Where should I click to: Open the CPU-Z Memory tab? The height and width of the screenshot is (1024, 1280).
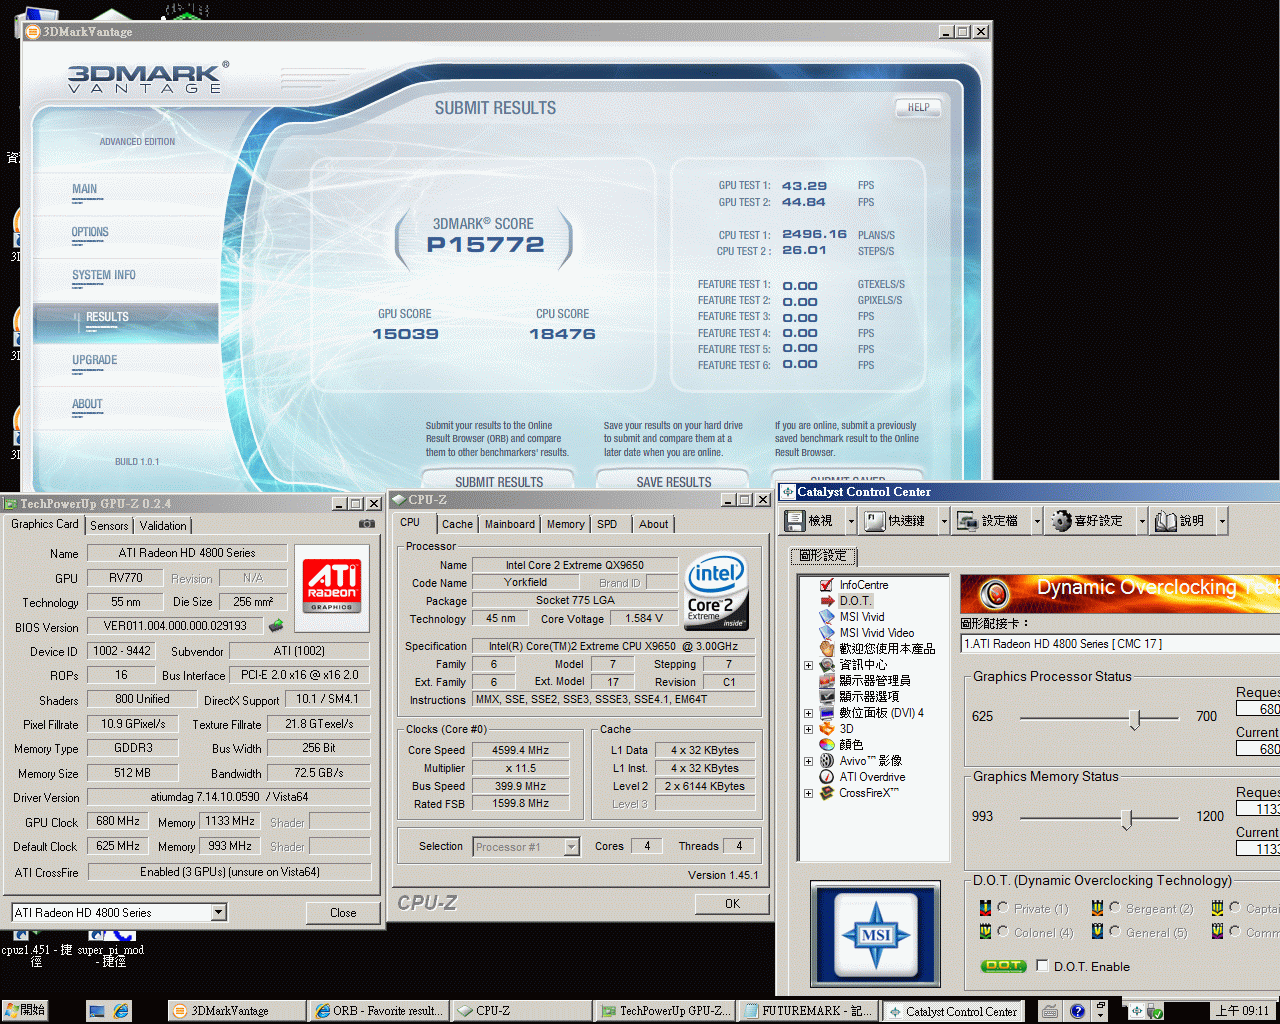click(x=565, y=524)
